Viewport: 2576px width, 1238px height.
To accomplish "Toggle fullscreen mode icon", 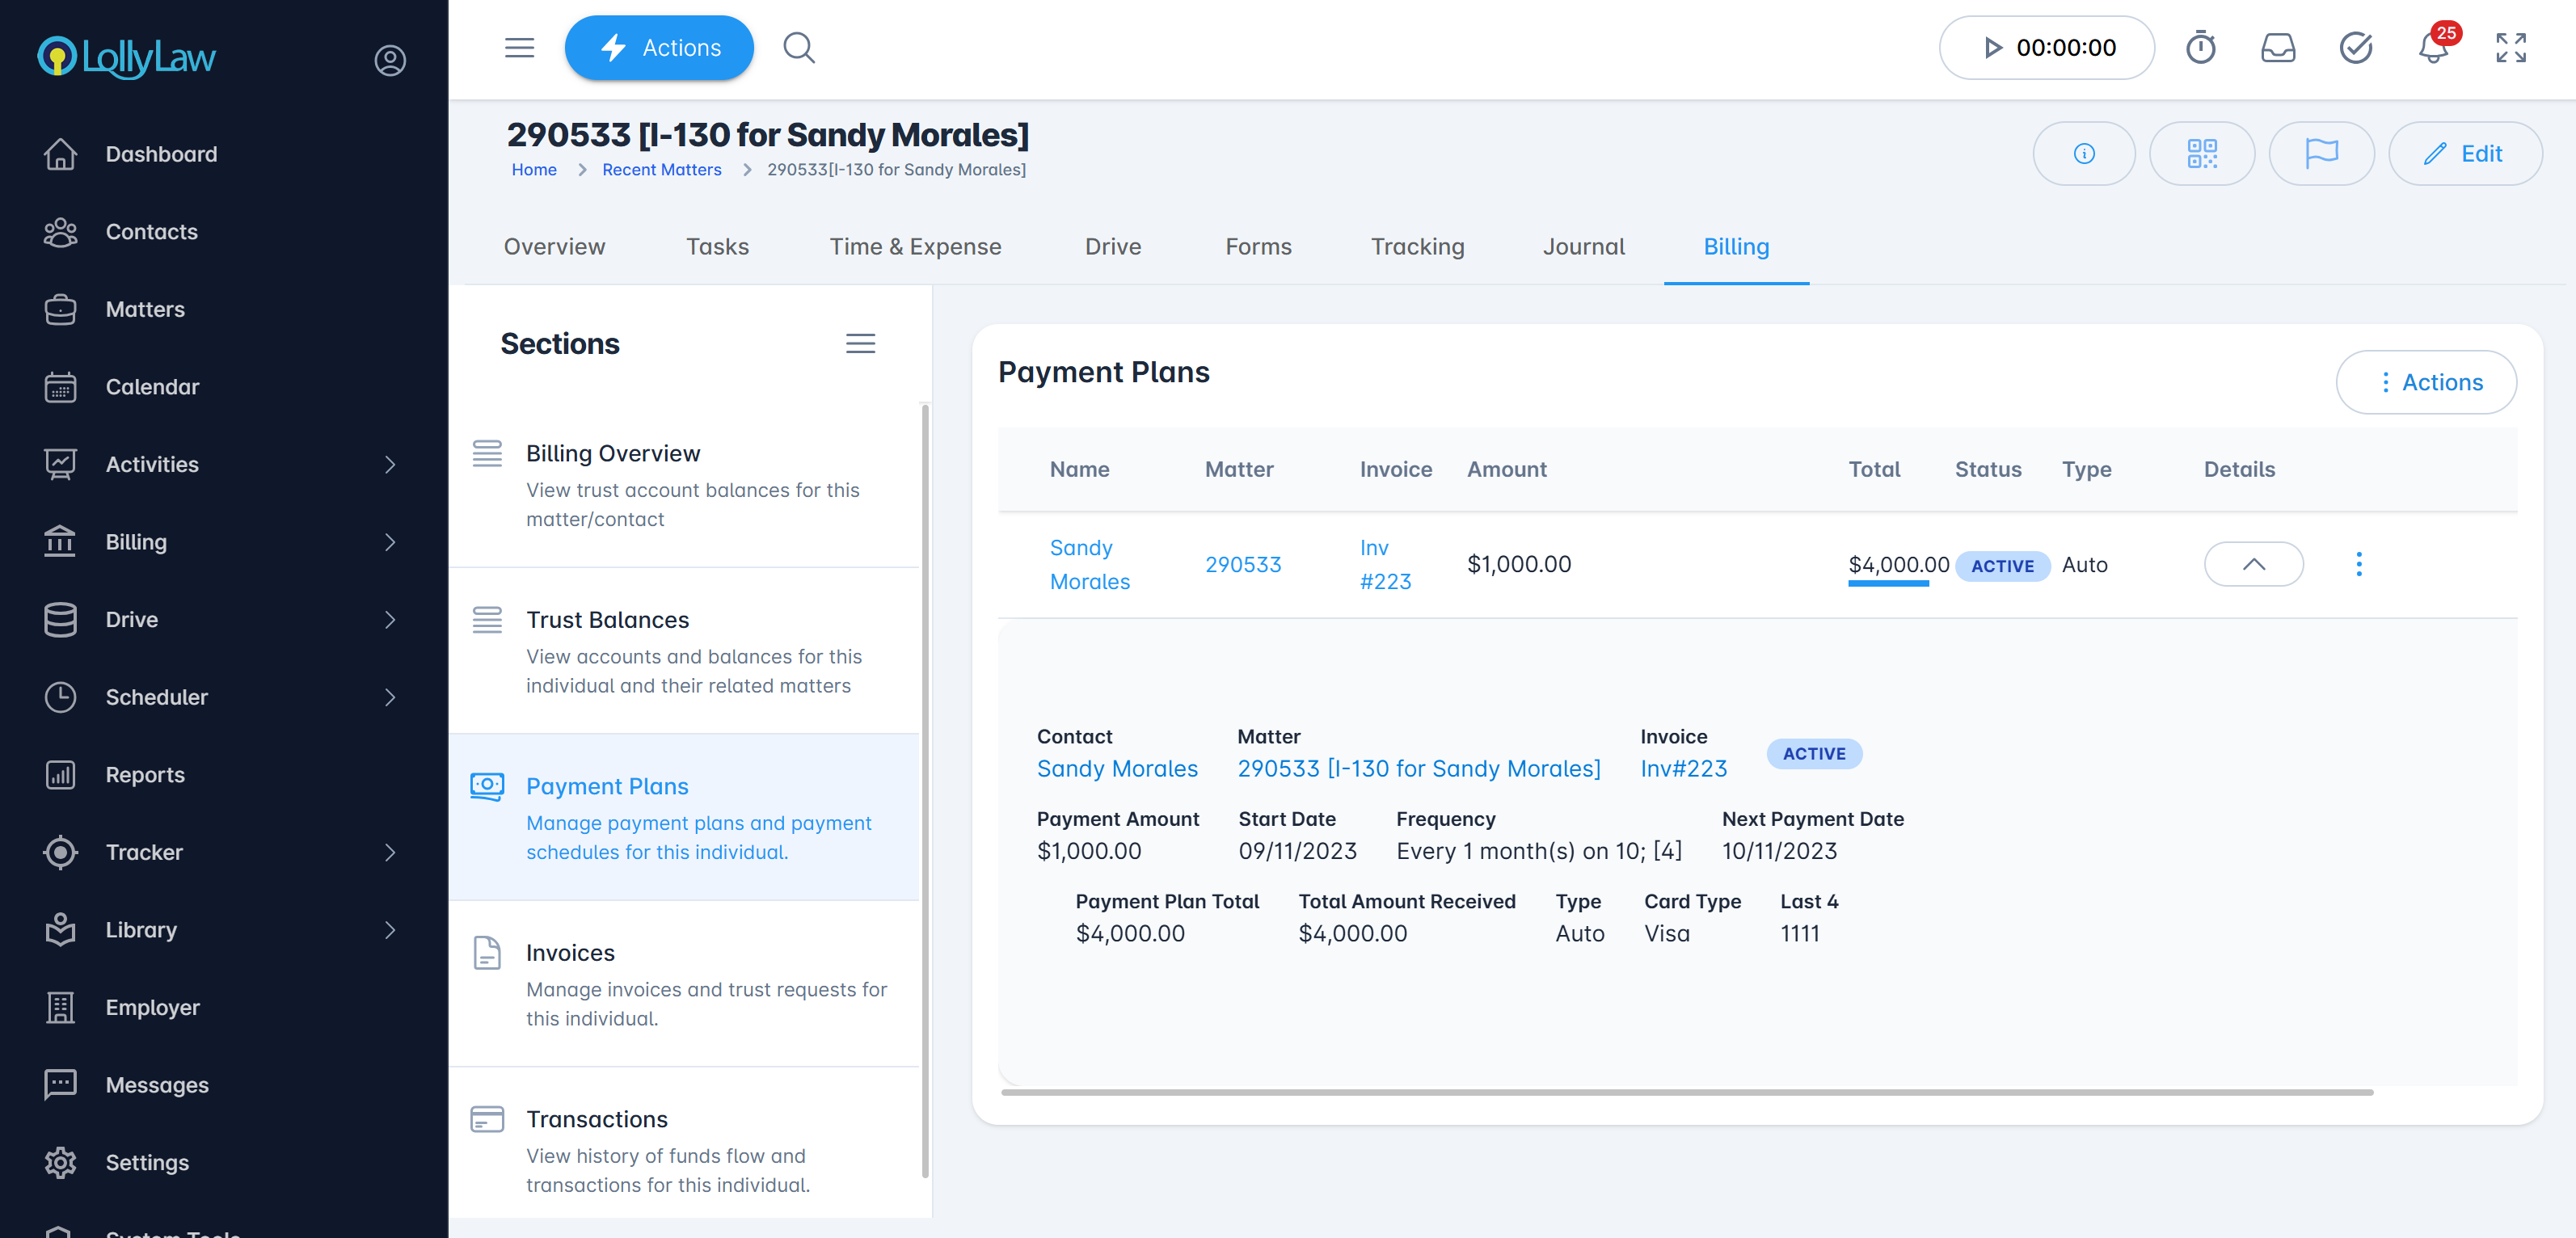I will pyautogui.click(x=2510, y=47).
